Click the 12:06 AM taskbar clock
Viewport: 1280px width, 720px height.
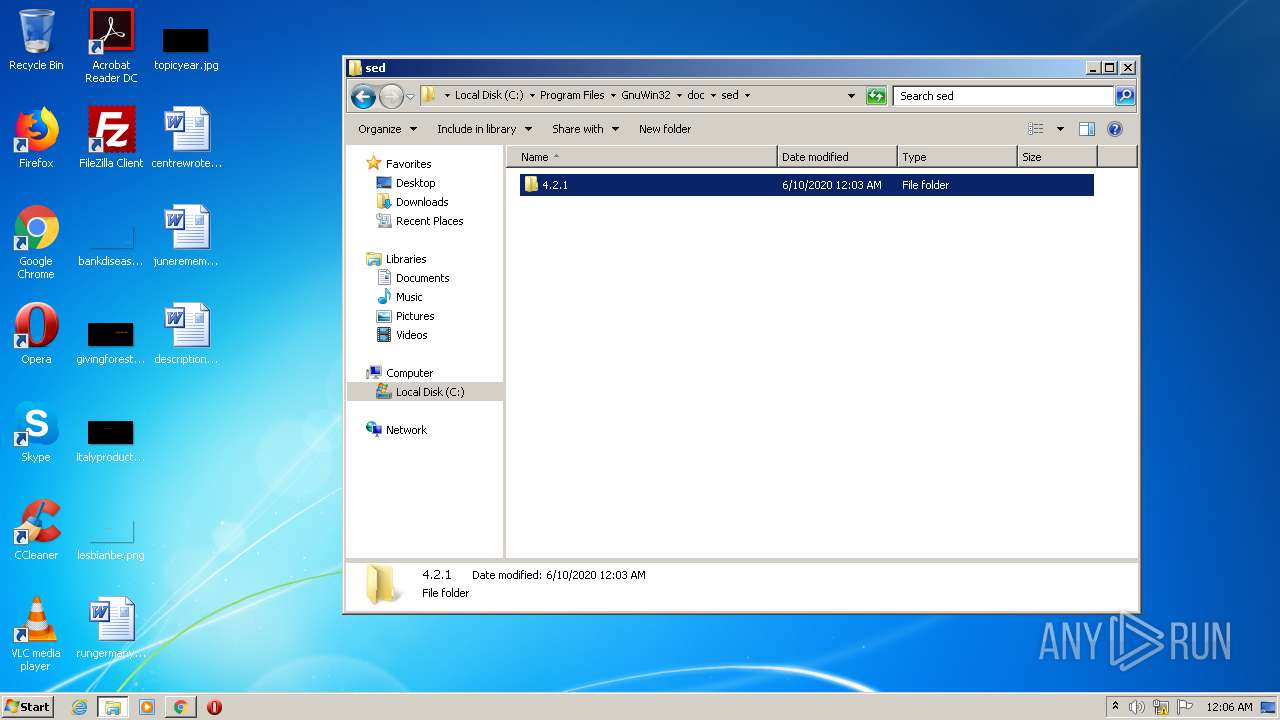[1229, 707]
